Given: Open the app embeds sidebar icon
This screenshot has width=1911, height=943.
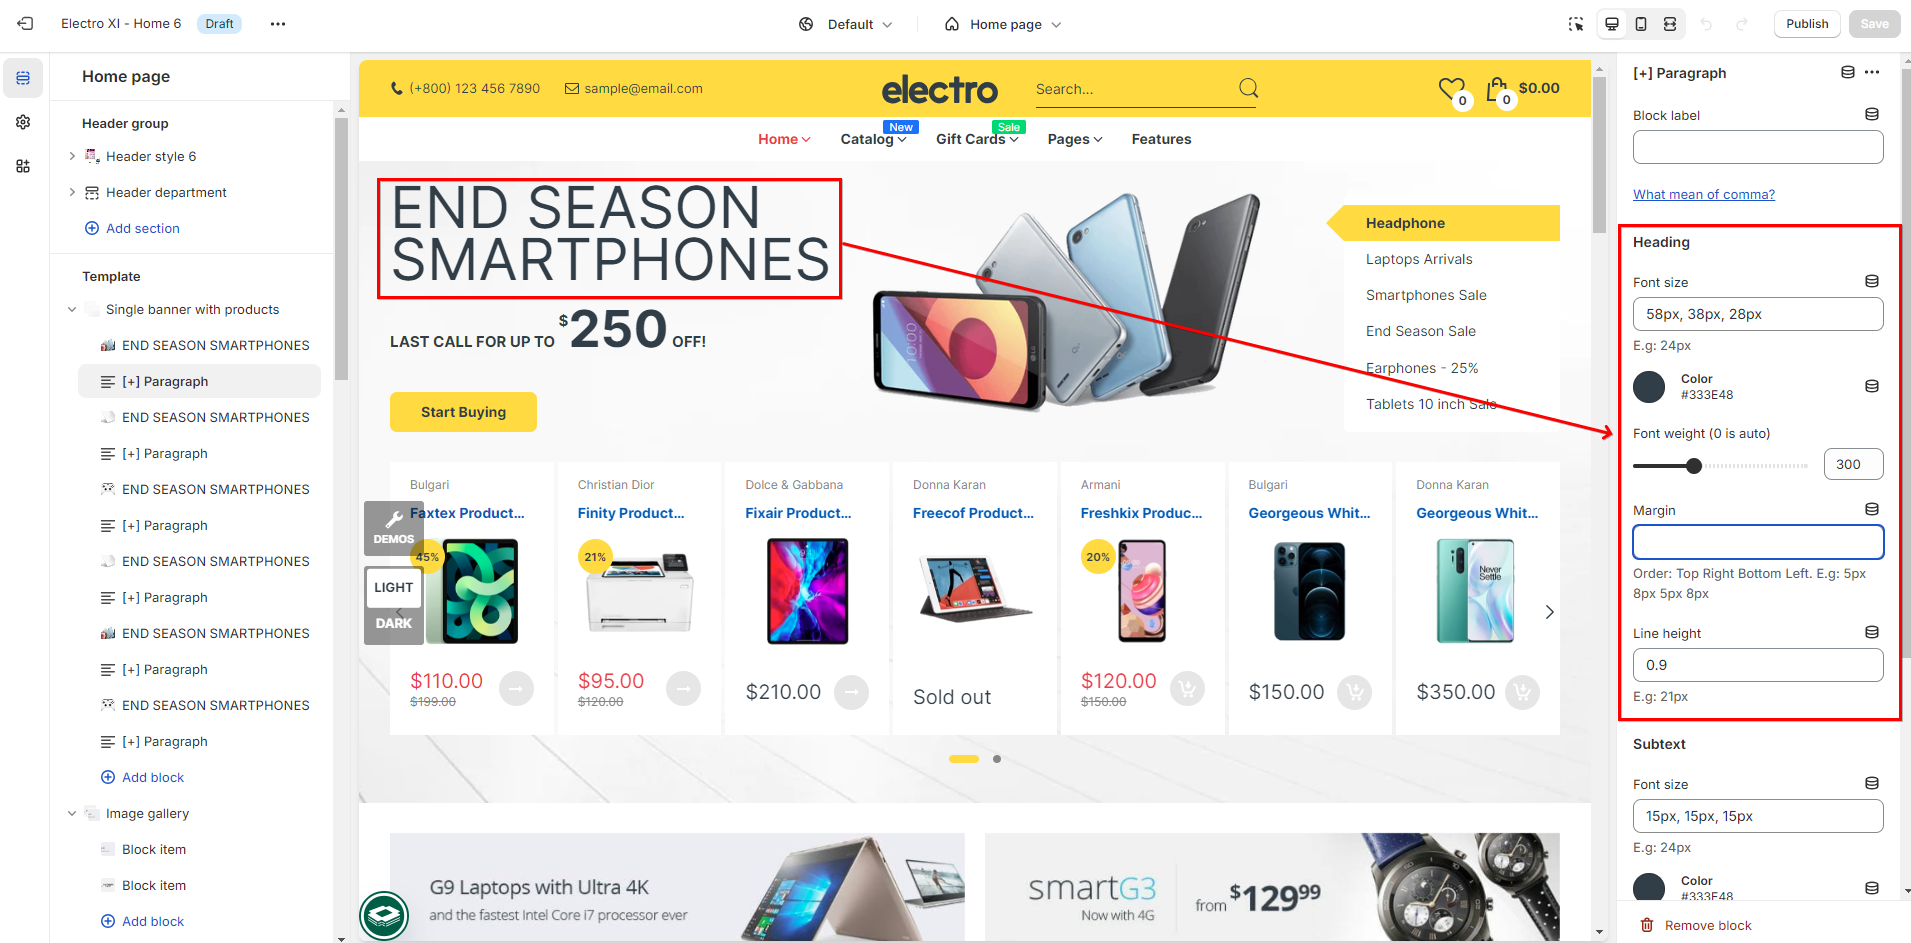Looking at the screenshot, I should tap(23, 166).
